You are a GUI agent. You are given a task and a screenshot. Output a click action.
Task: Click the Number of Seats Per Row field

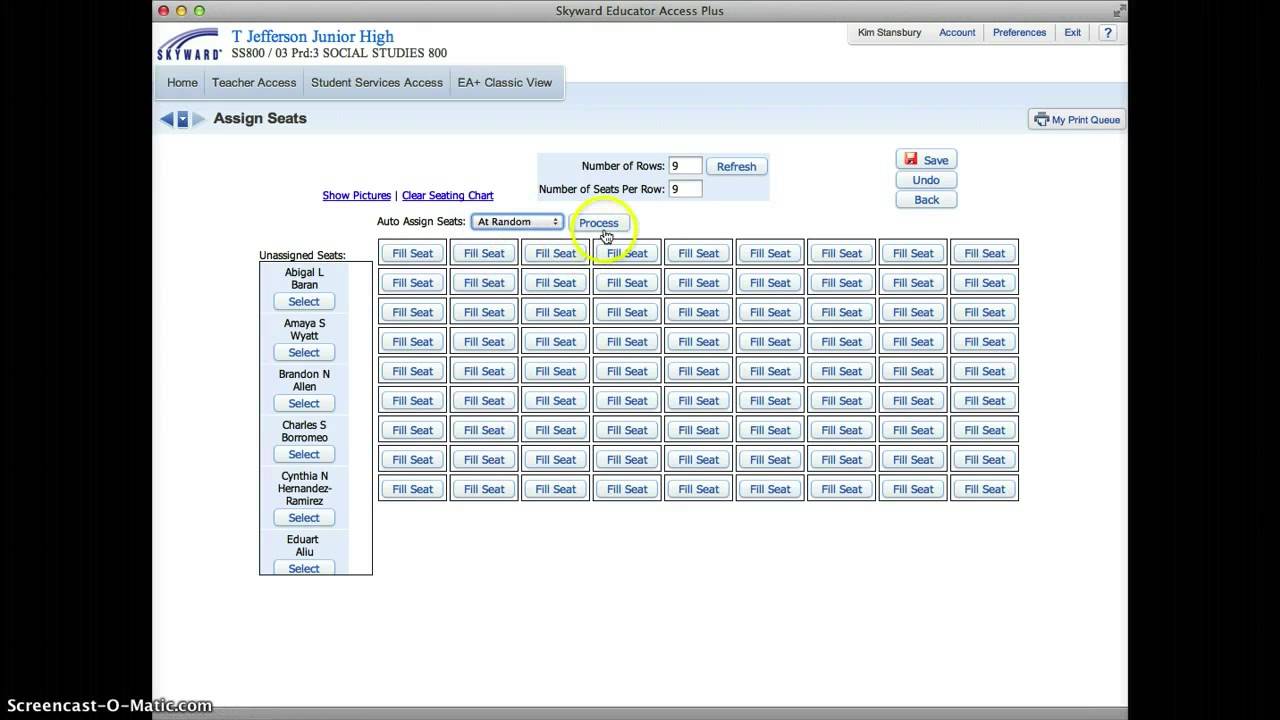pyautogui.click(x=685, y=189)
